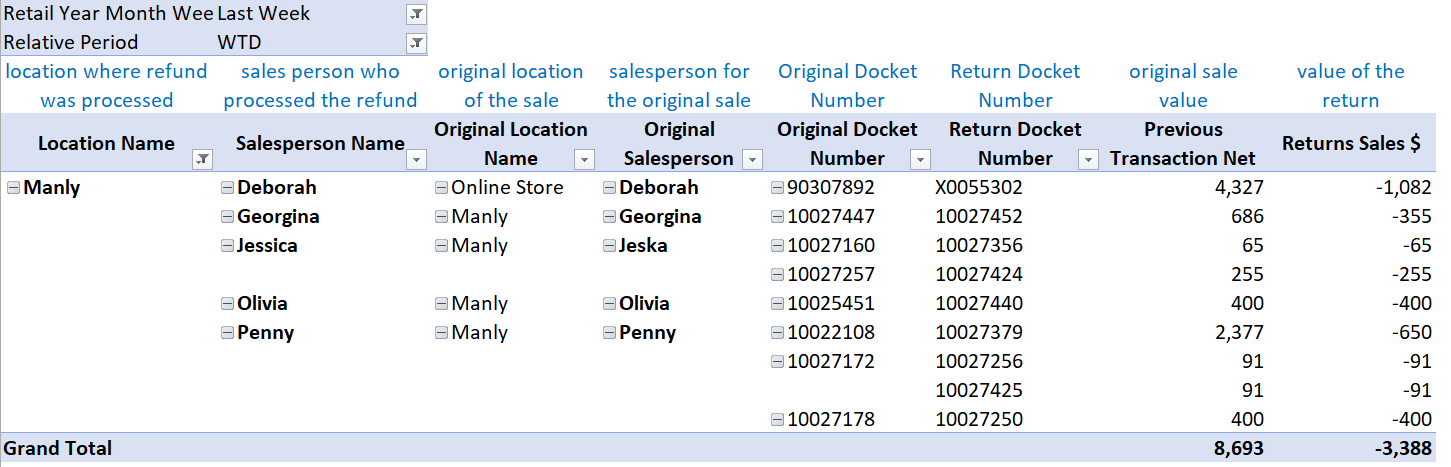Image resolution: width=1451 pixels, height=467 pixels.
Task: Click the Original Docket Number filter icon
Action: click(x=920, y=159)
